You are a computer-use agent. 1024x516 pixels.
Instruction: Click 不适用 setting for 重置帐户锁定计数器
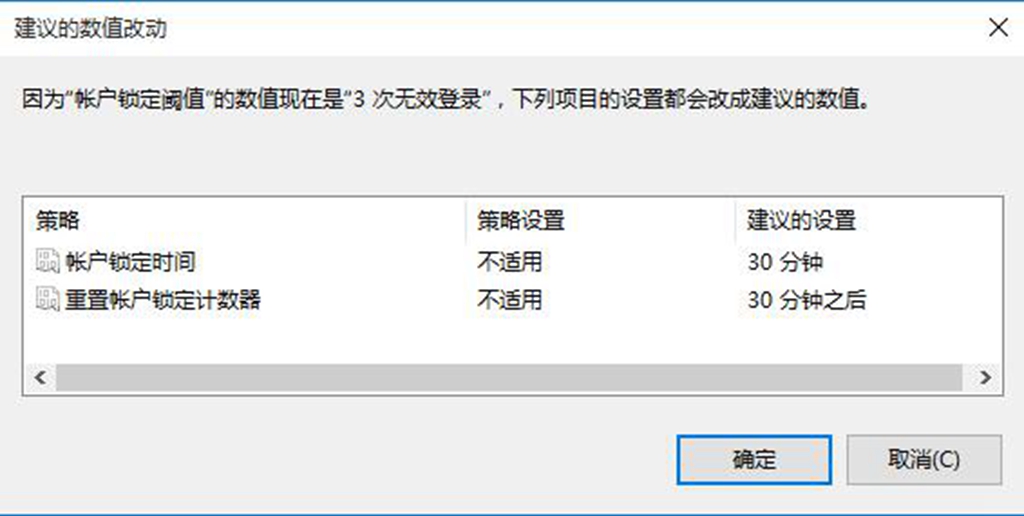[510, 300]
